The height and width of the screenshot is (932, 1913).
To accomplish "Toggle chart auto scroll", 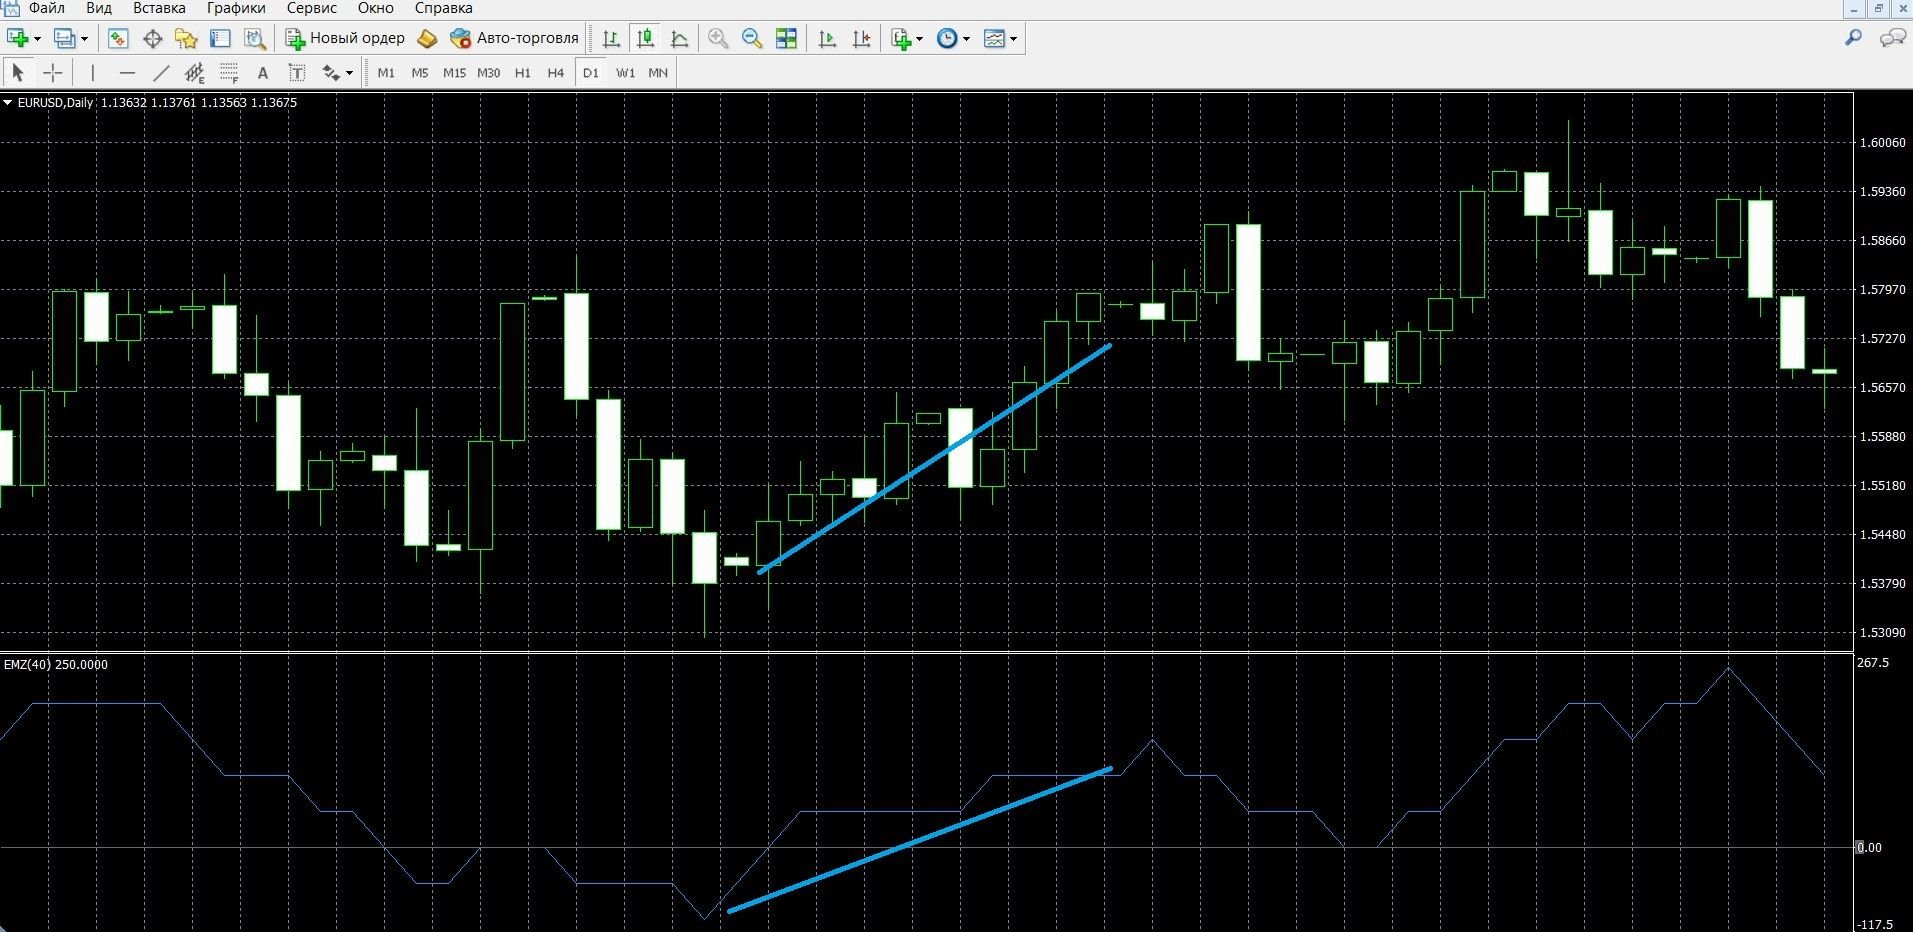I will [827, 39].
